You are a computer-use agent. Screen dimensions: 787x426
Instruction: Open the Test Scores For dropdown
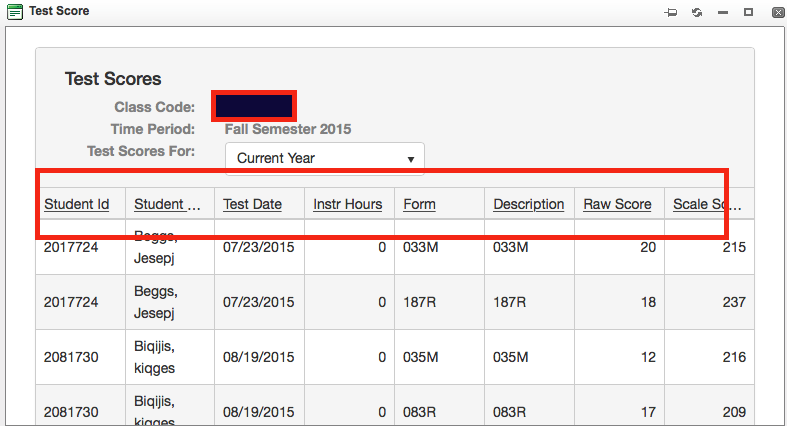point(324,158)
